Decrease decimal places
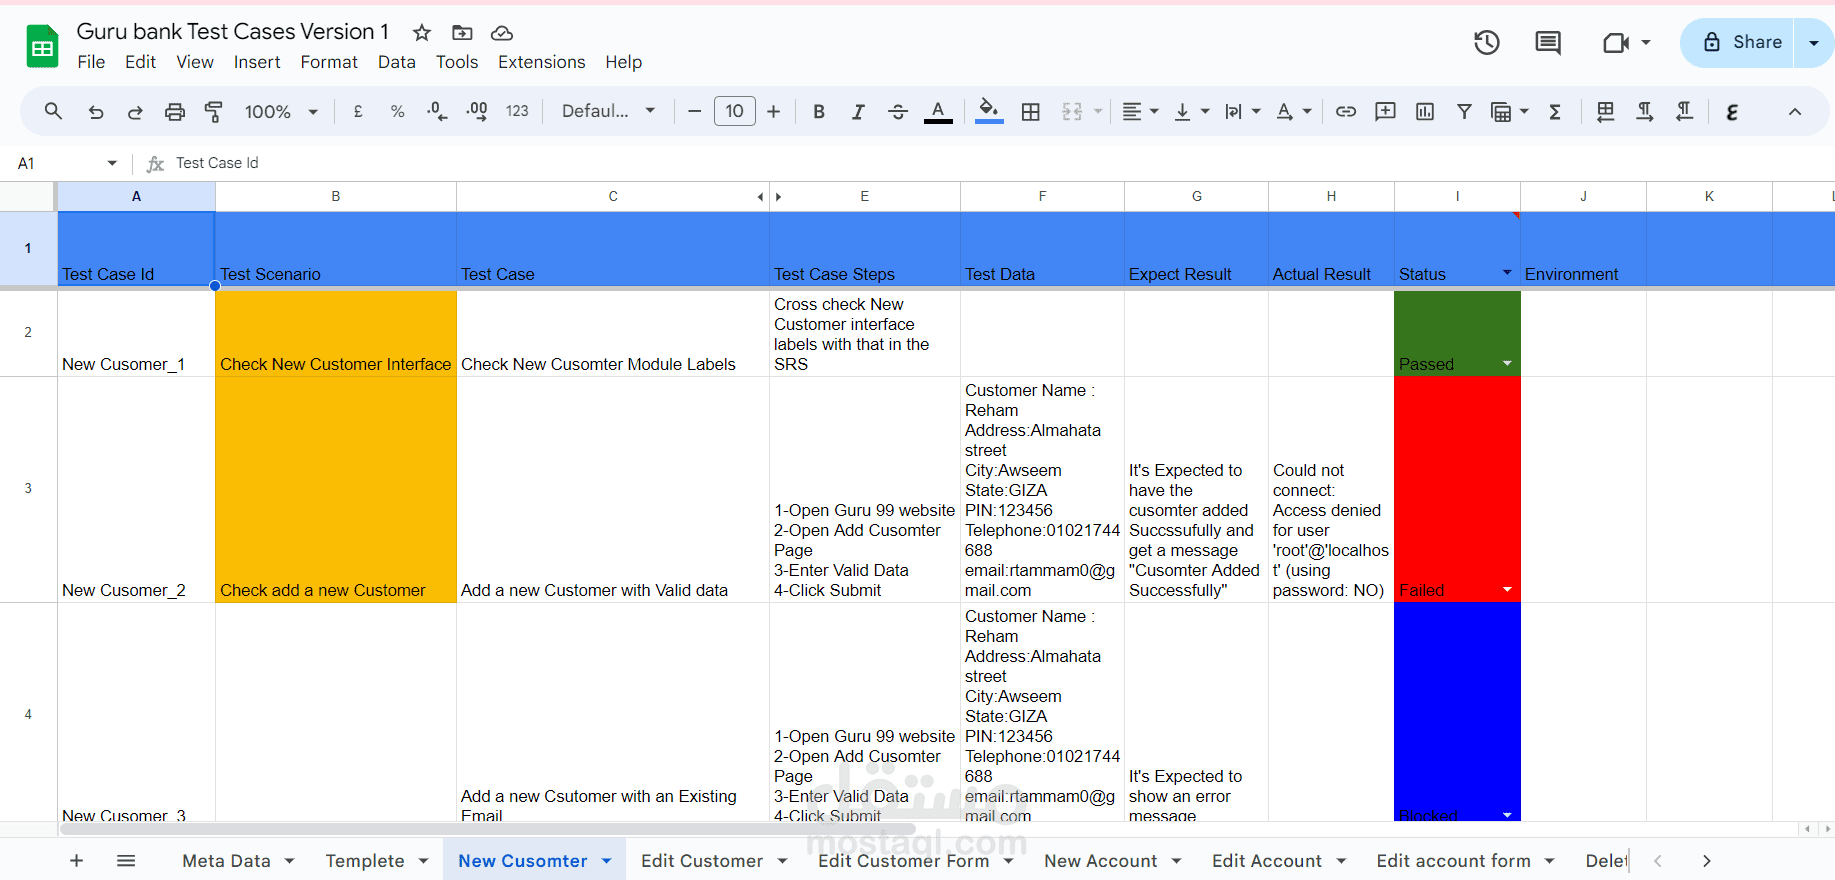The width and height of the screenshot is (1835, 880). (437, 111)
